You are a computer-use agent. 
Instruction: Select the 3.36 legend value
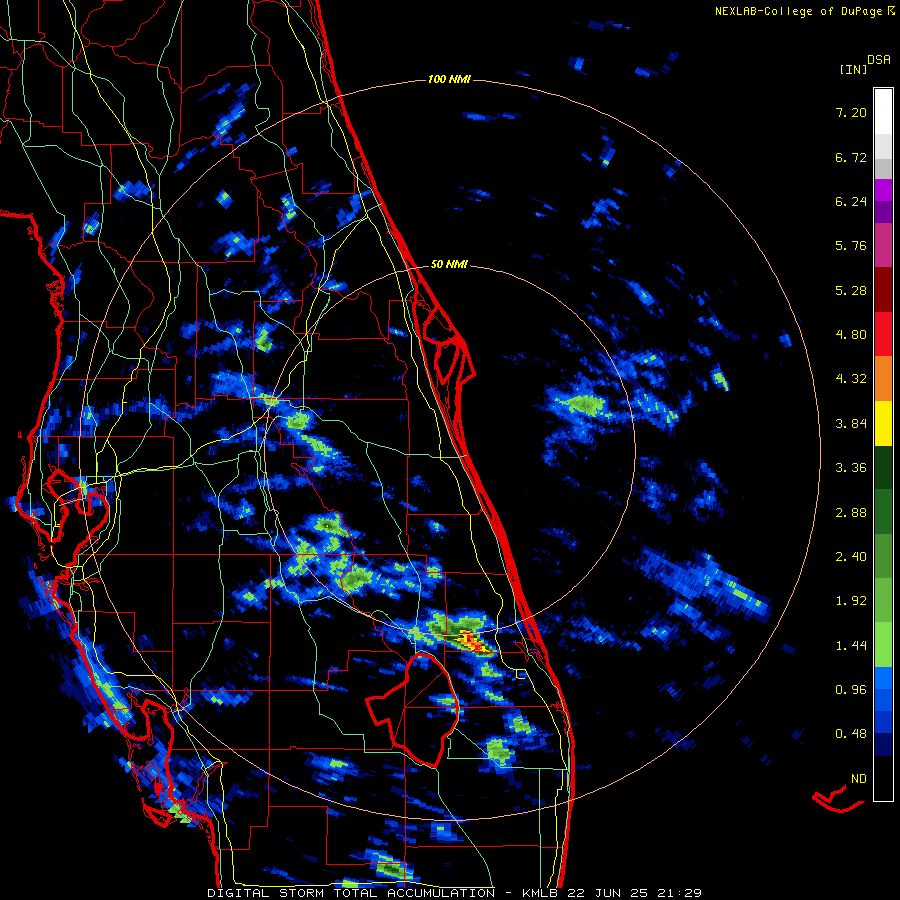click(851, 468)
